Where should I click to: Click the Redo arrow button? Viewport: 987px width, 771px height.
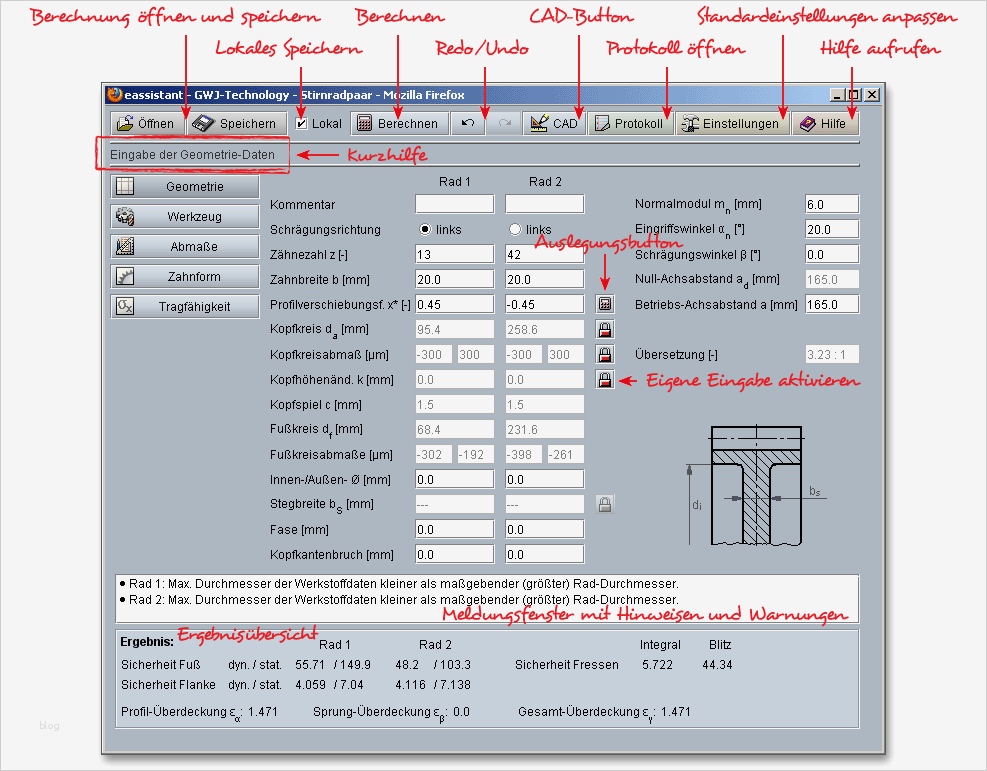tap(504, 124)
